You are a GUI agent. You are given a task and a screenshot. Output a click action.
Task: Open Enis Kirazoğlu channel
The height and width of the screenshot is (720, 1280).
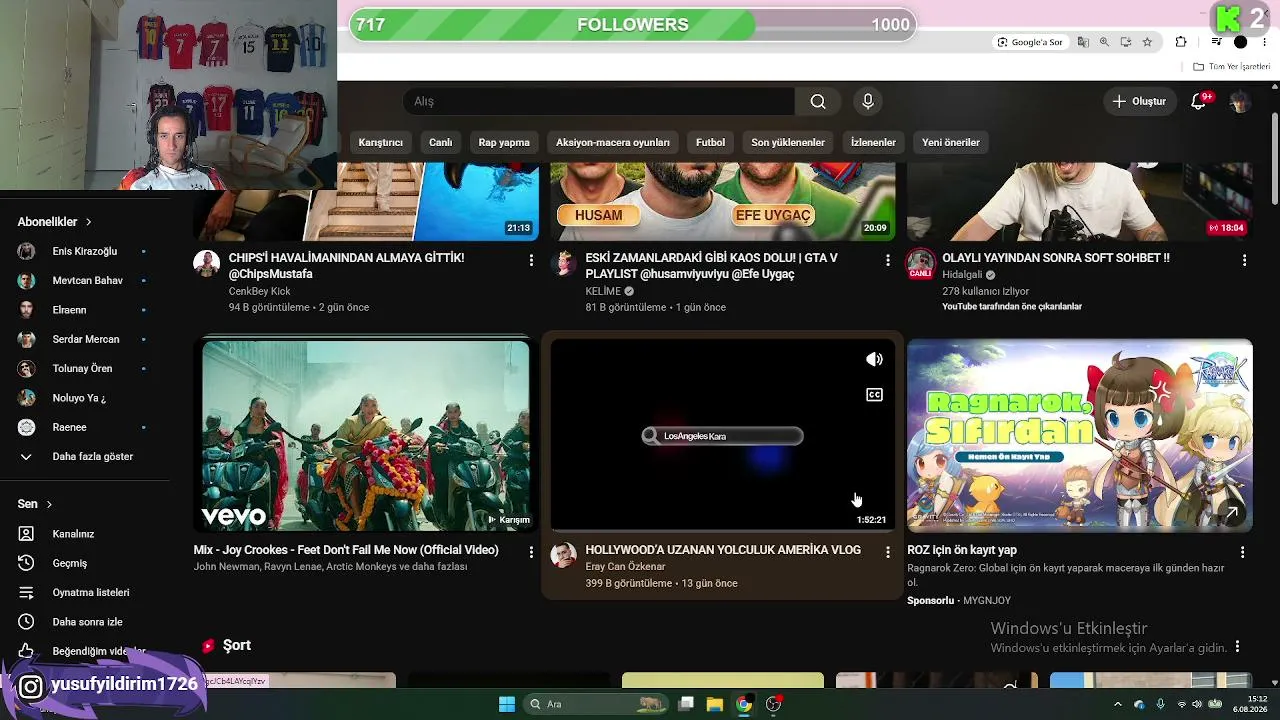(85, 252)
